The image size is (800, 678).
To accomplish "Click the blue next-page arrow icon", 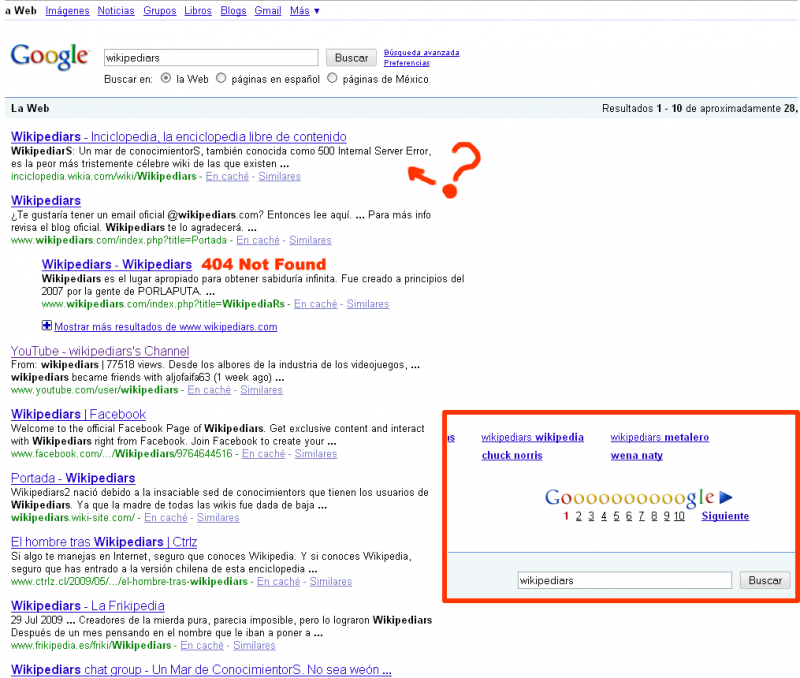I will pyautogui.click(x=726, y=497).
